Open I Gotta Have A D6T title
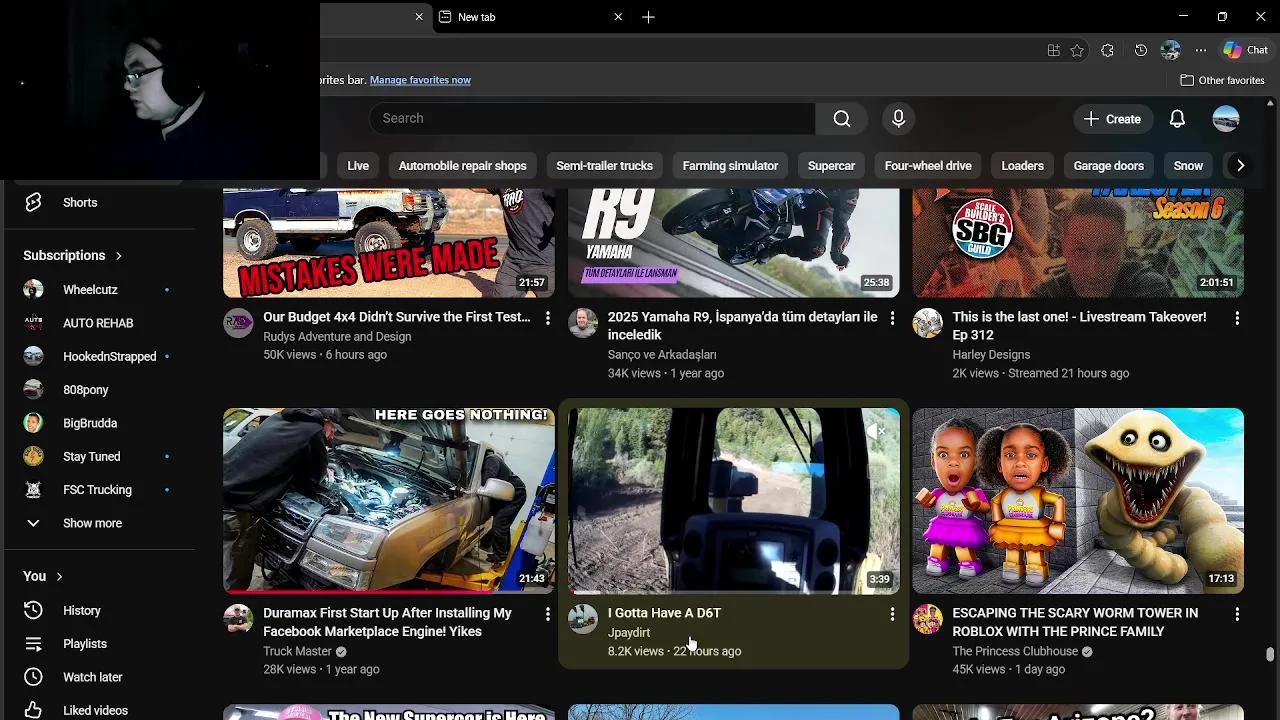1280x720 pixels. (x=664, y=613)
